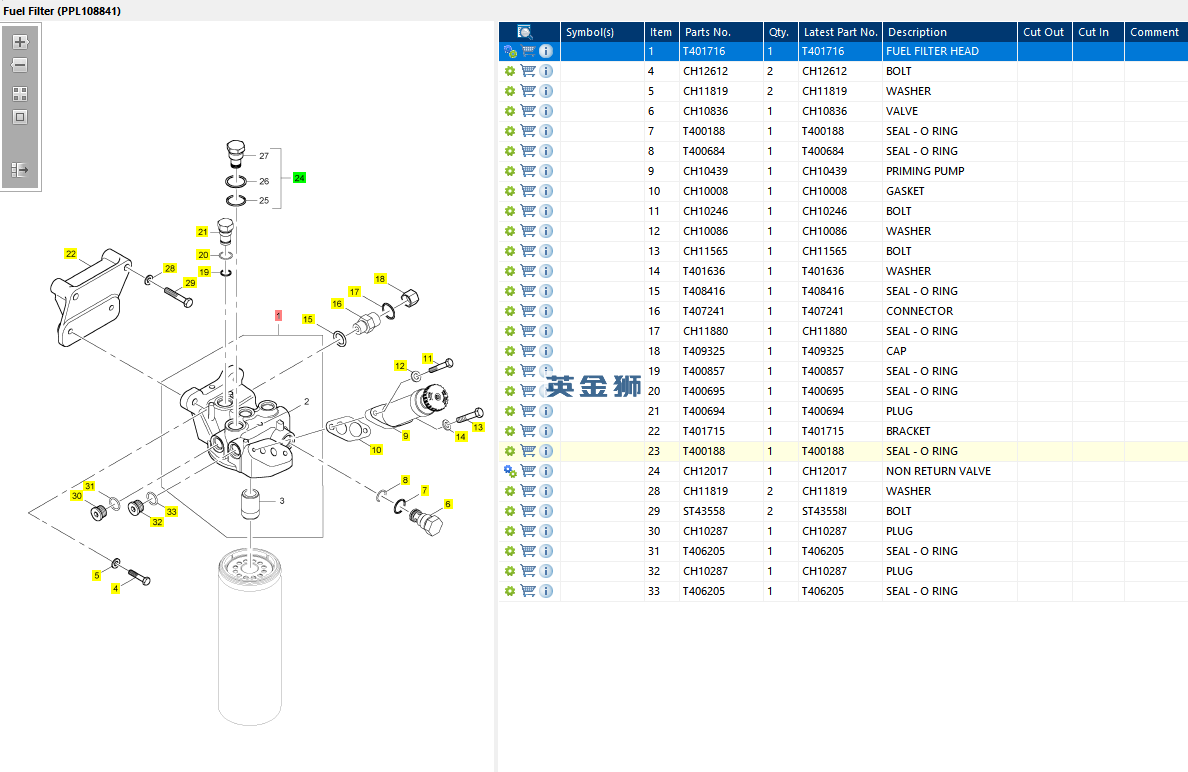Click the Symbol(s) column header

(602, 32)
